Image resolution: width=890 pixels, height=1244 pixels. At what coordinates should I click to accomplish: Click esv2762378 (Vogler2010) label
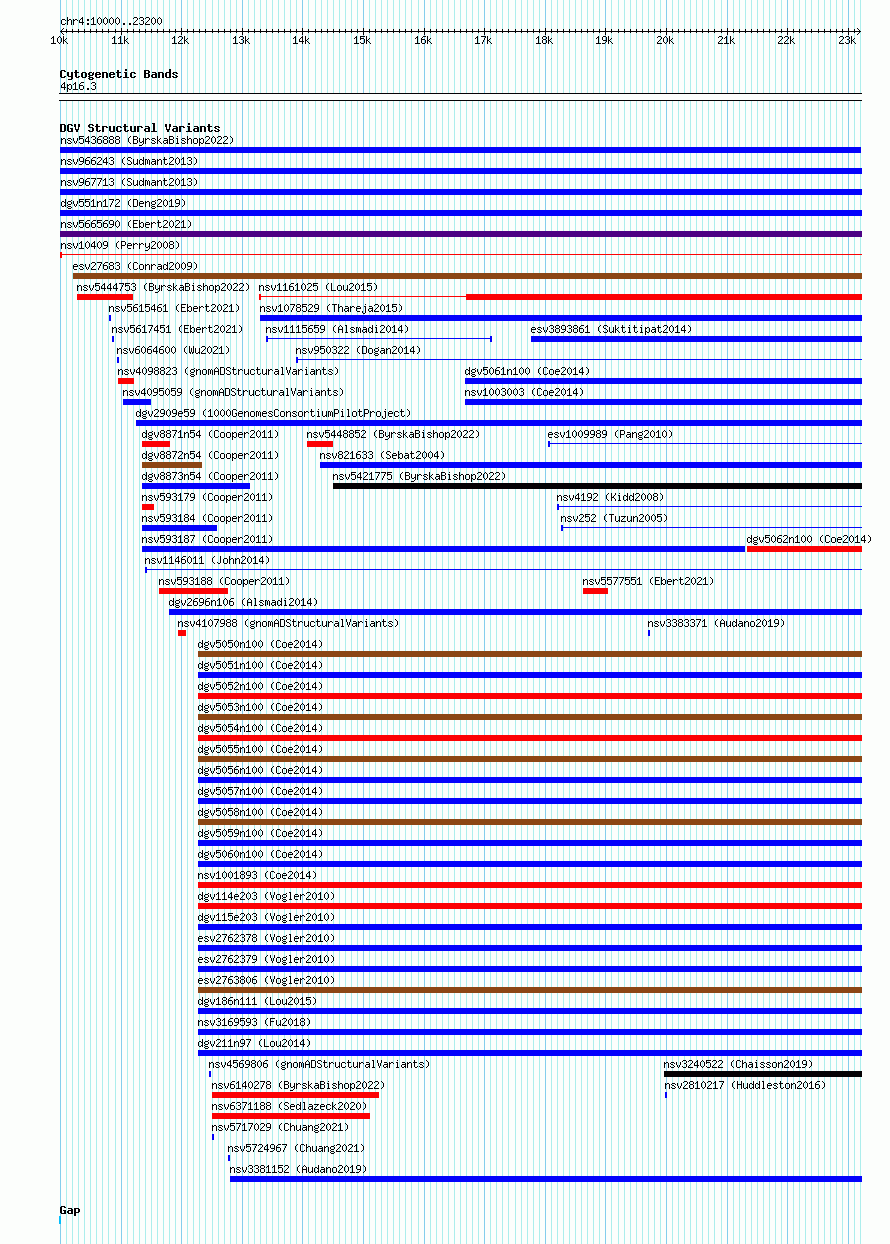click(x=266, y=938)
